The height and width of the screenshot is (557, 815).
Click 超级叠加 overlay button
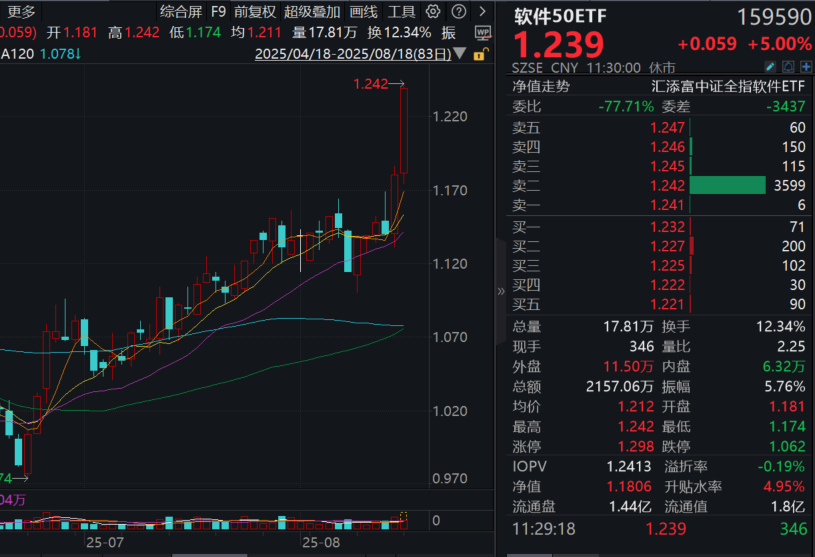tap(311, 12)
